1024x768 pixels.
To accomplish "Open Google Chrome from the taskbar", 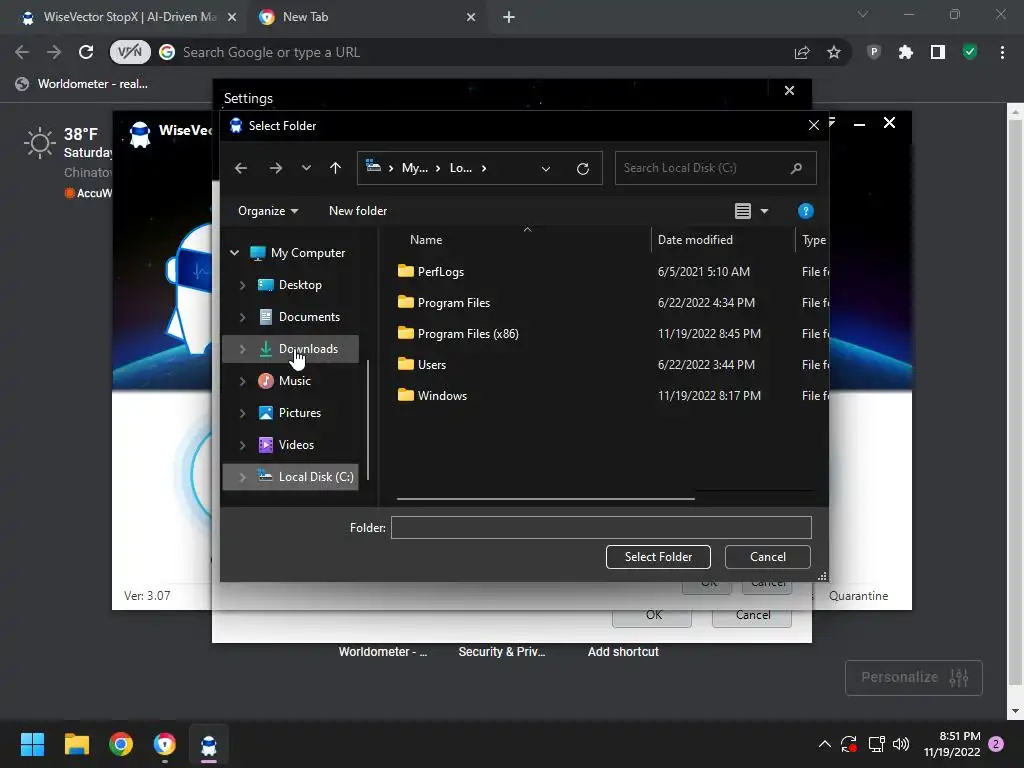I will point(121,744).
